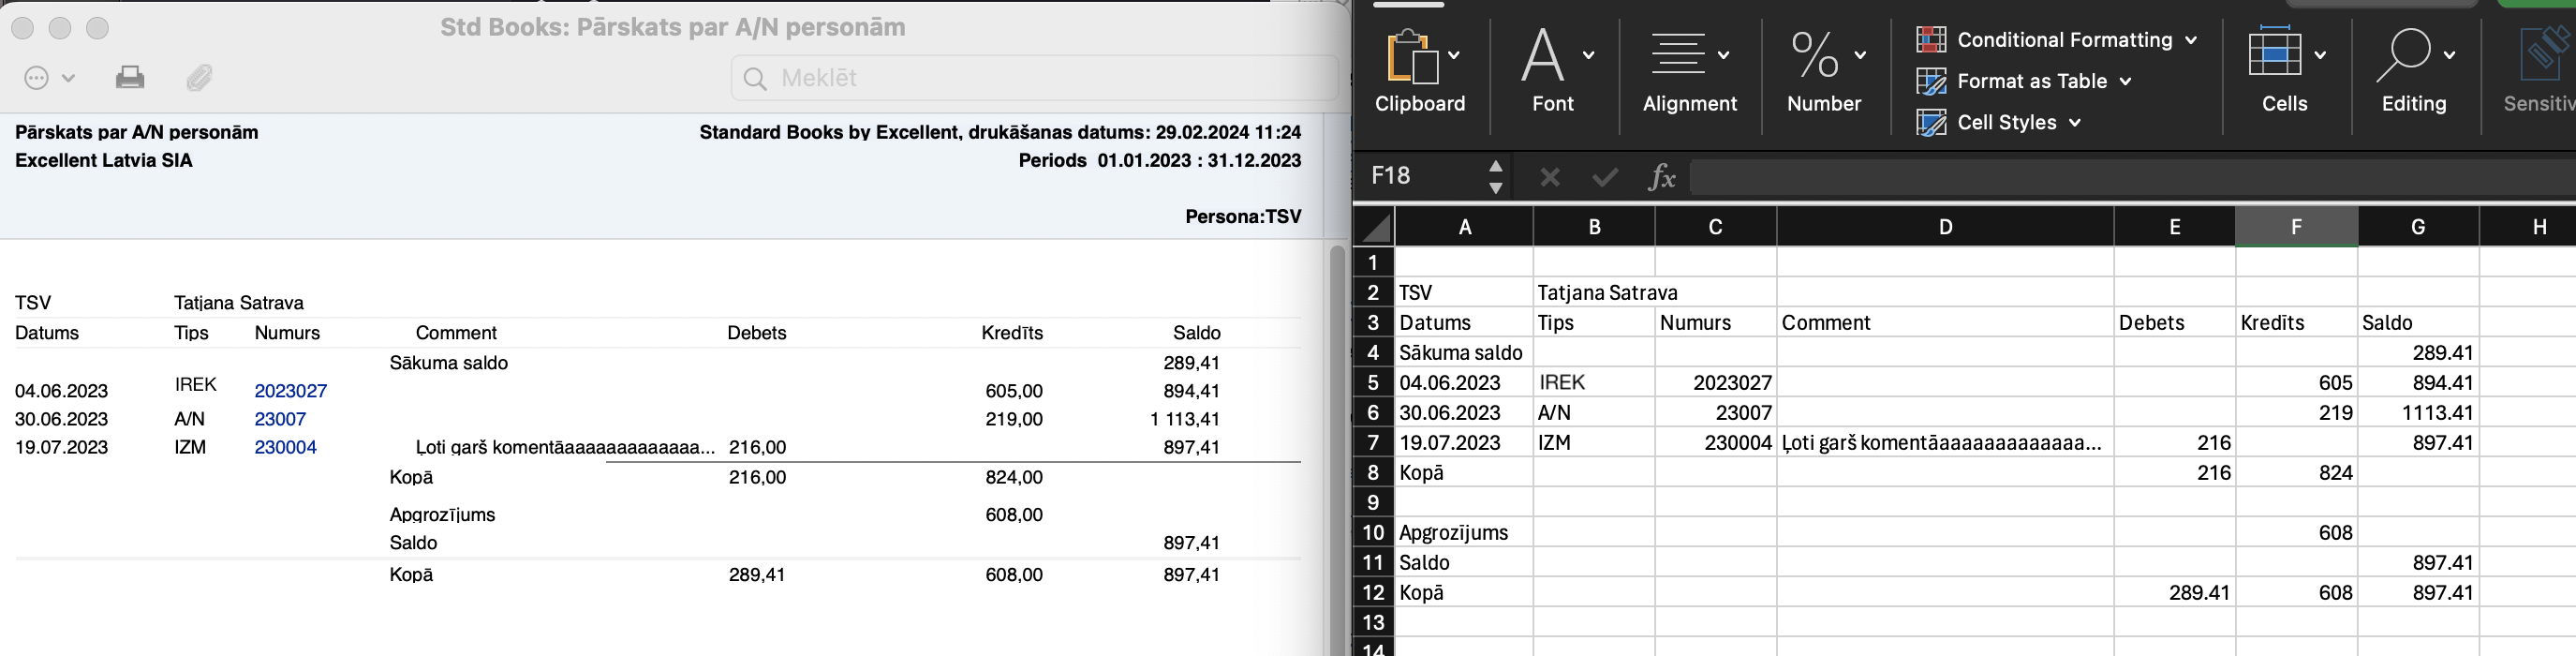Open the ellipsis actions menu

click(48, 78)
